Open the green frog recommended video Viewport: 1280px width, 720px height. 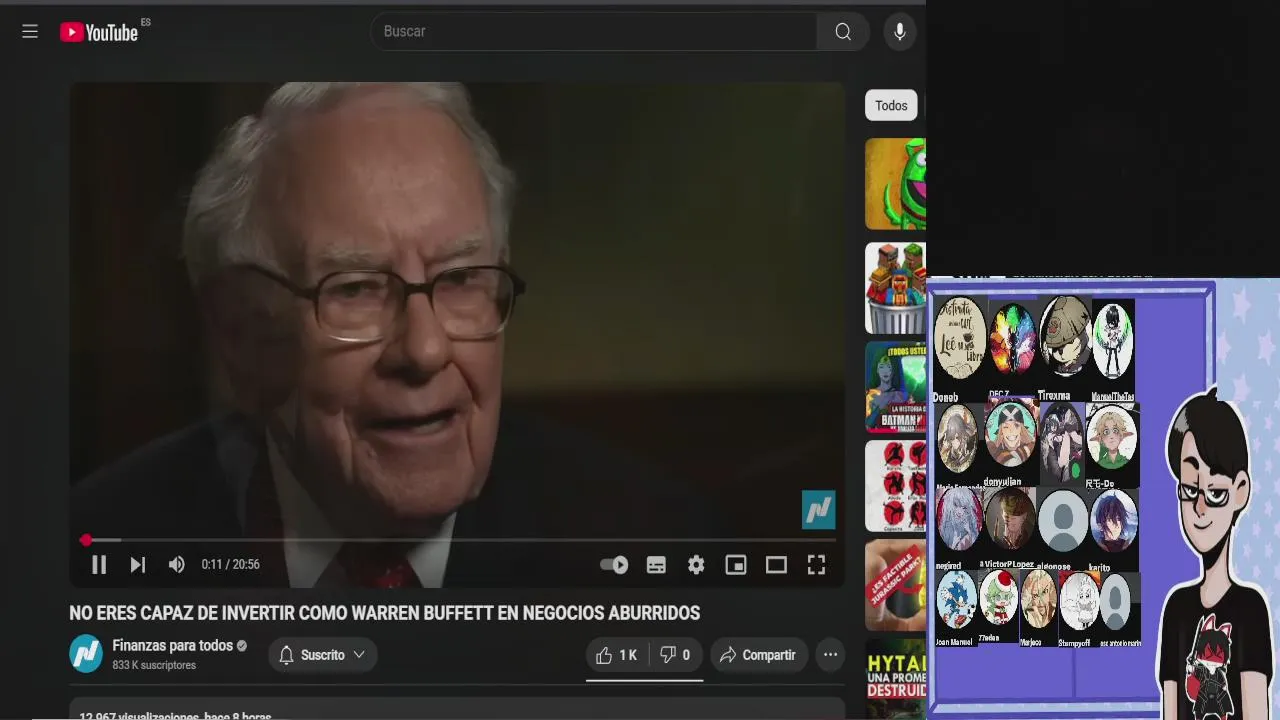point(895,184)
